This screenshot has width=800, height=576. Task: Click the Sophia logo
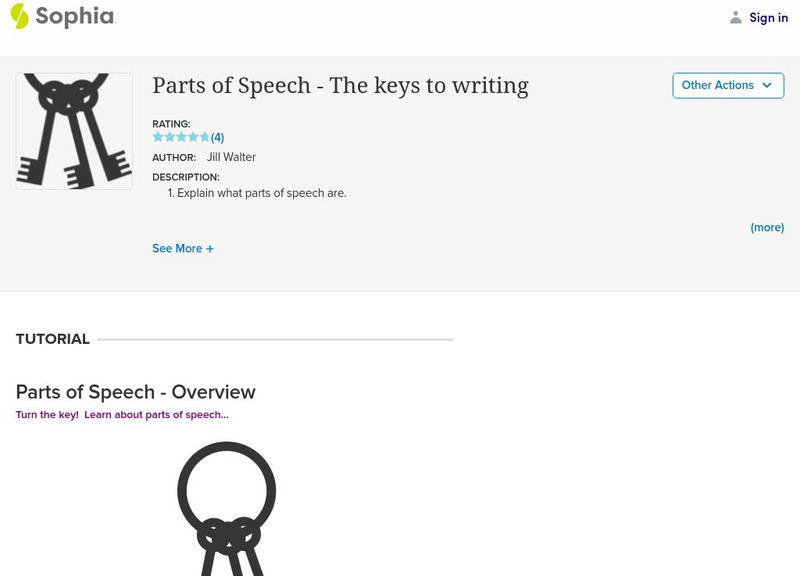pos(62,16)
